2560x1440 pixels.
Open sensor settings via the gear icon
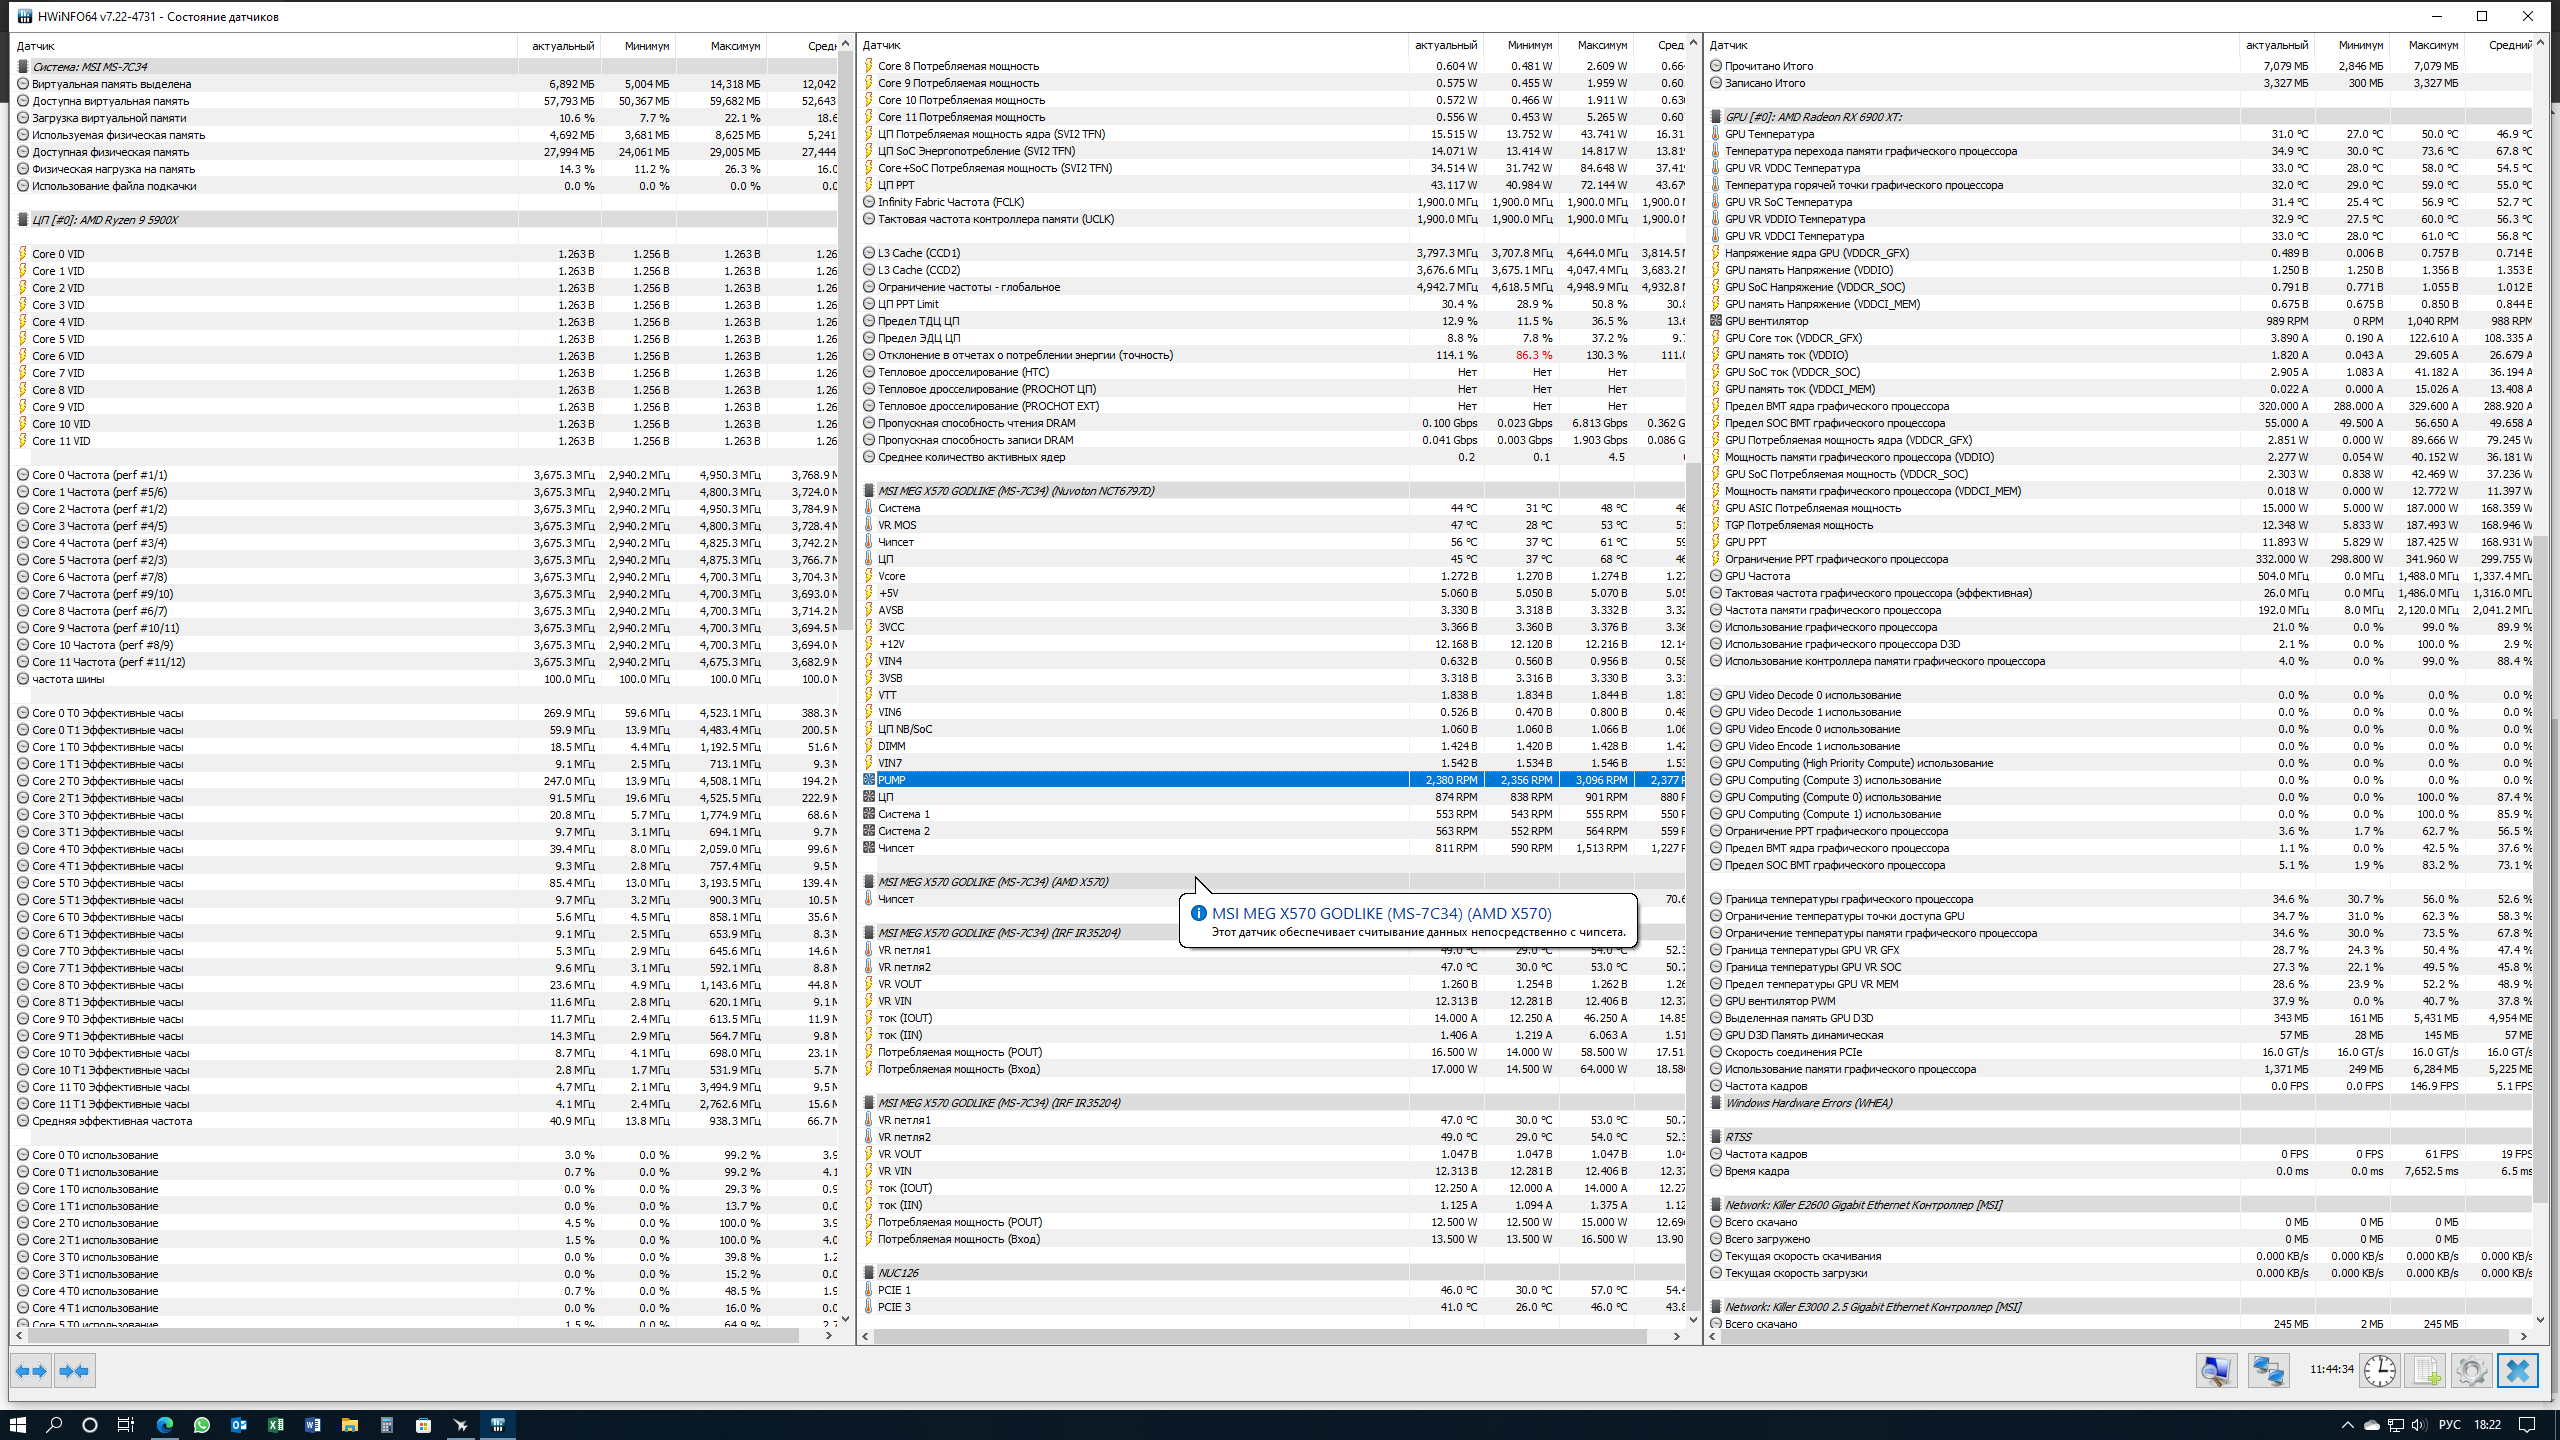click(2471, 1370)
